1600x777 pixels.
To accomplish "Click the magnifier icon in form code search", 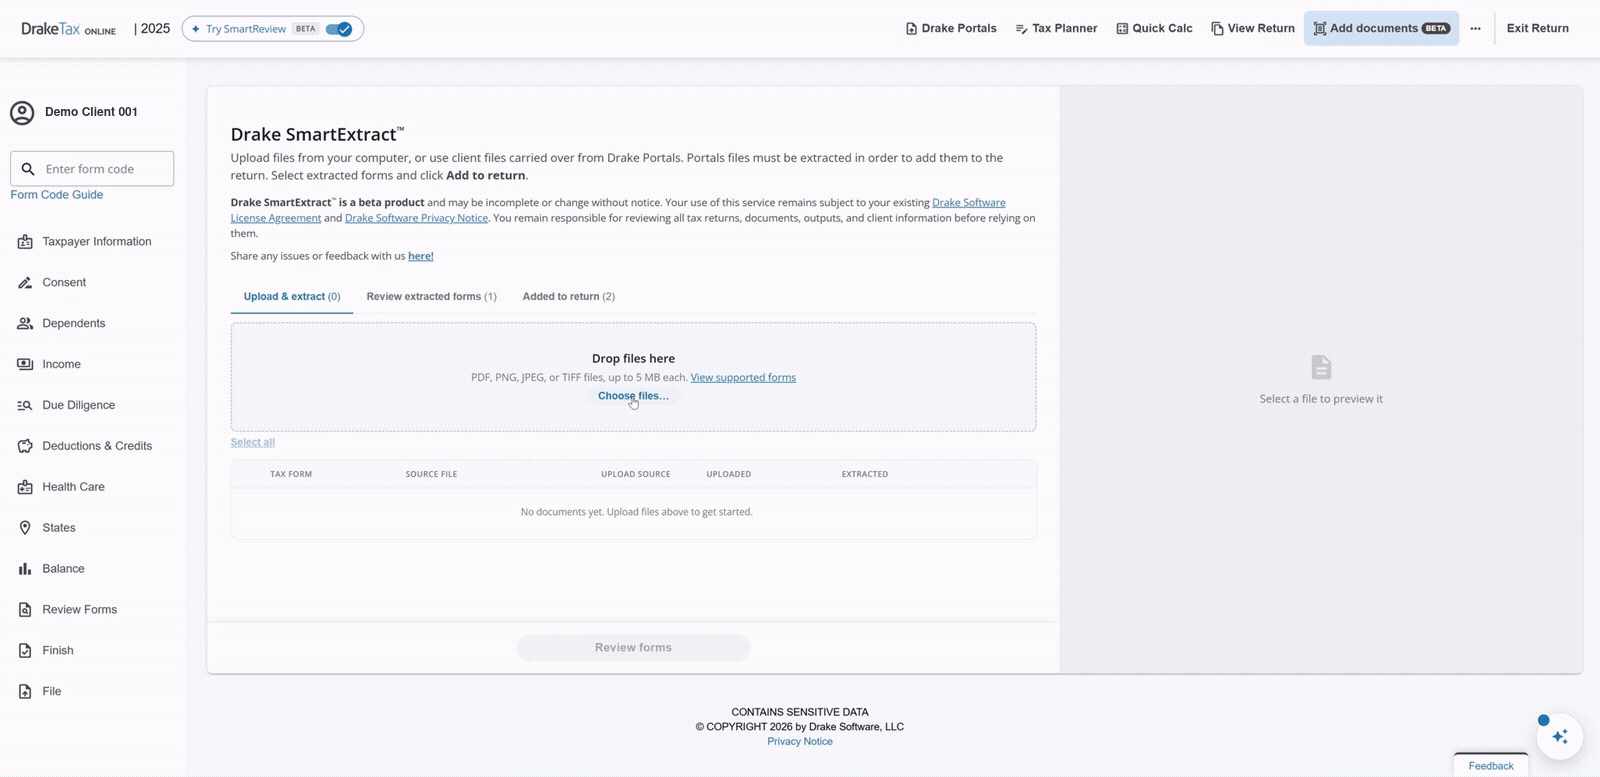I will click(x=28, y=169).
